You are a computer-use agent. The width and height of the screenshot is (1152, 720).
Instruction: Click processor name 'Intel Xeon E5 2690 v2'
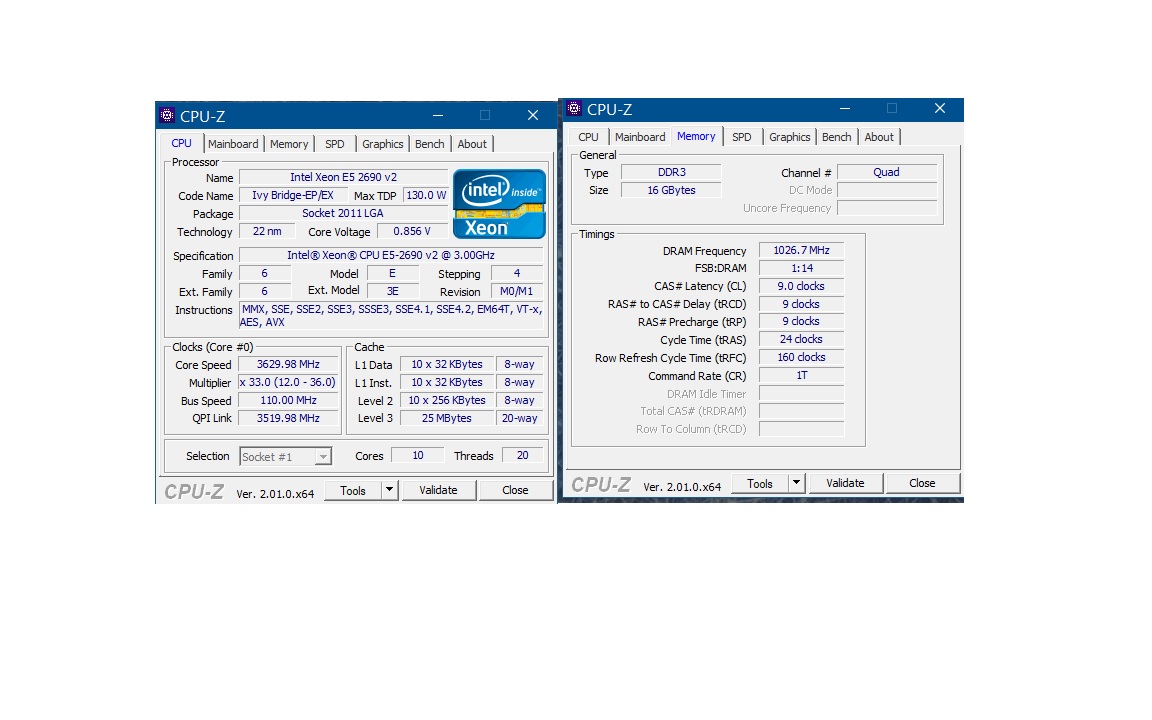343,177
